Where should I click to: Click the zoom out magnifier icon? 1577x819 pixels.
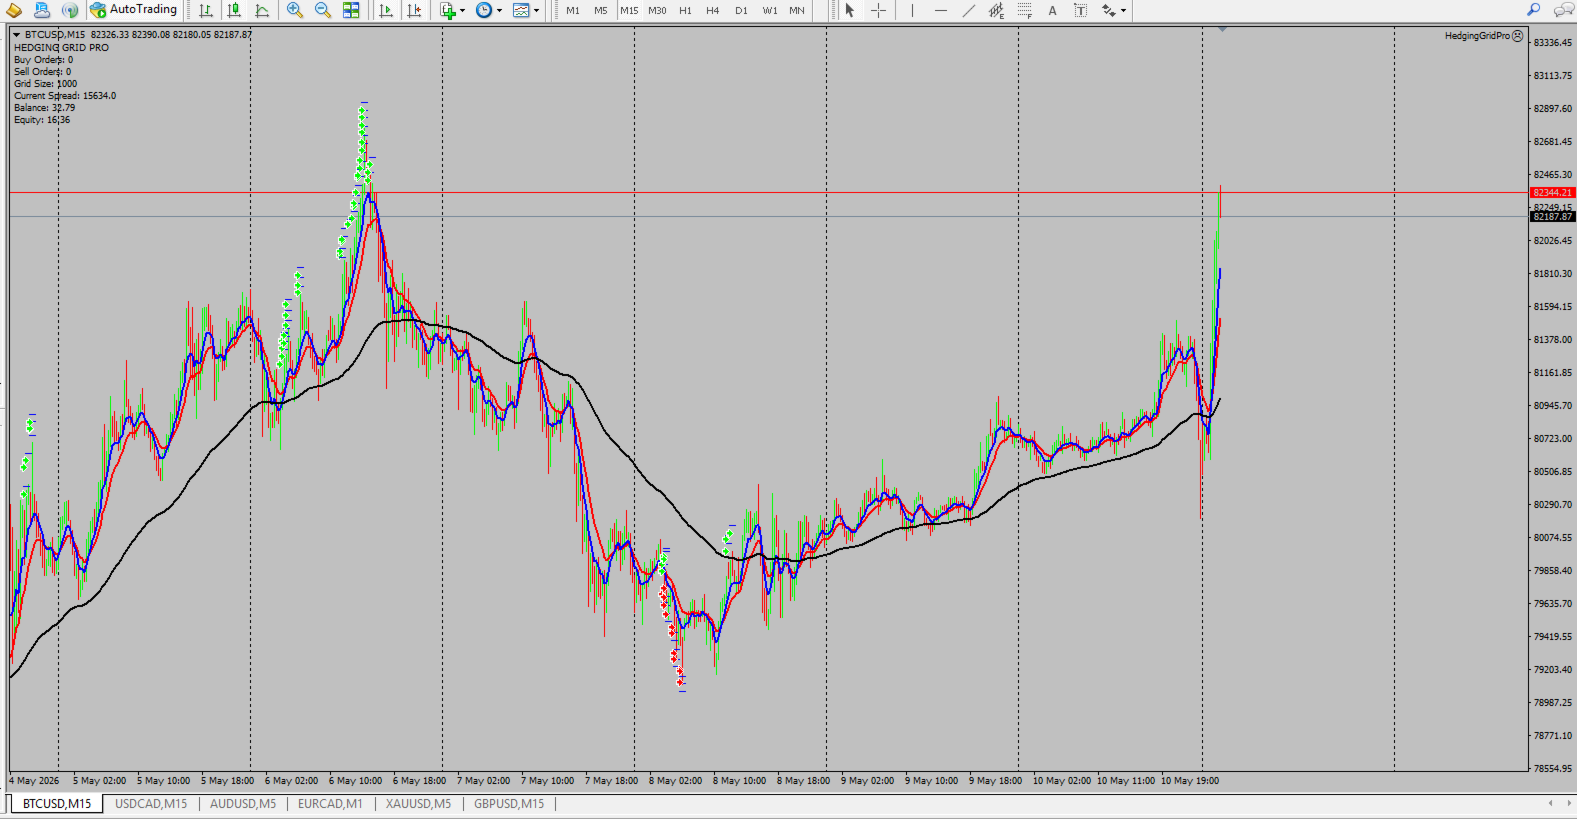point(323,10)
